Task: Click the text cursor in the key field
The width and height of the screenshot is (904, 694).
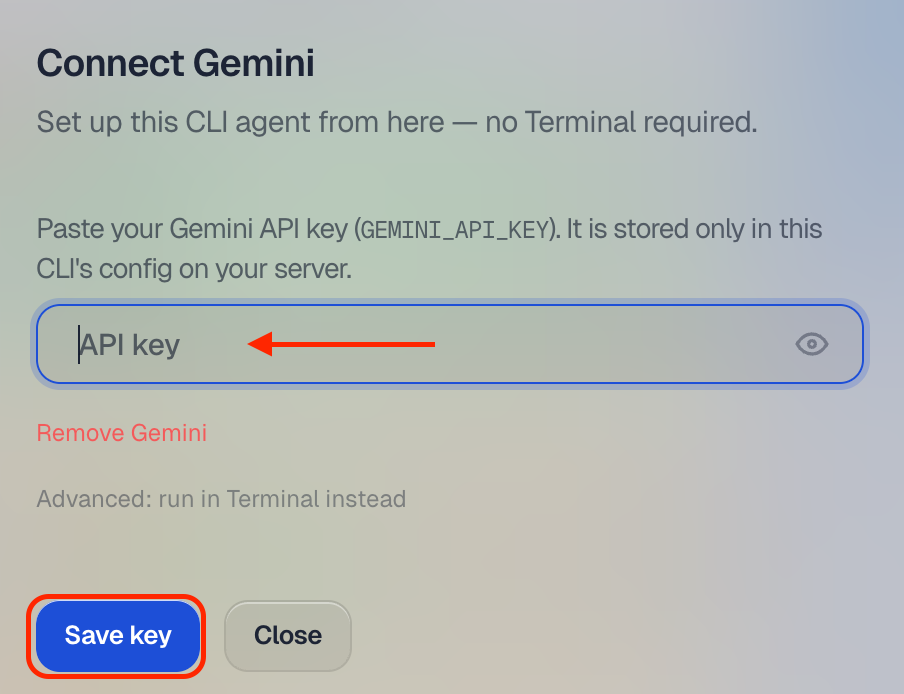Action: pyautogui.click(x=79, y=345)
